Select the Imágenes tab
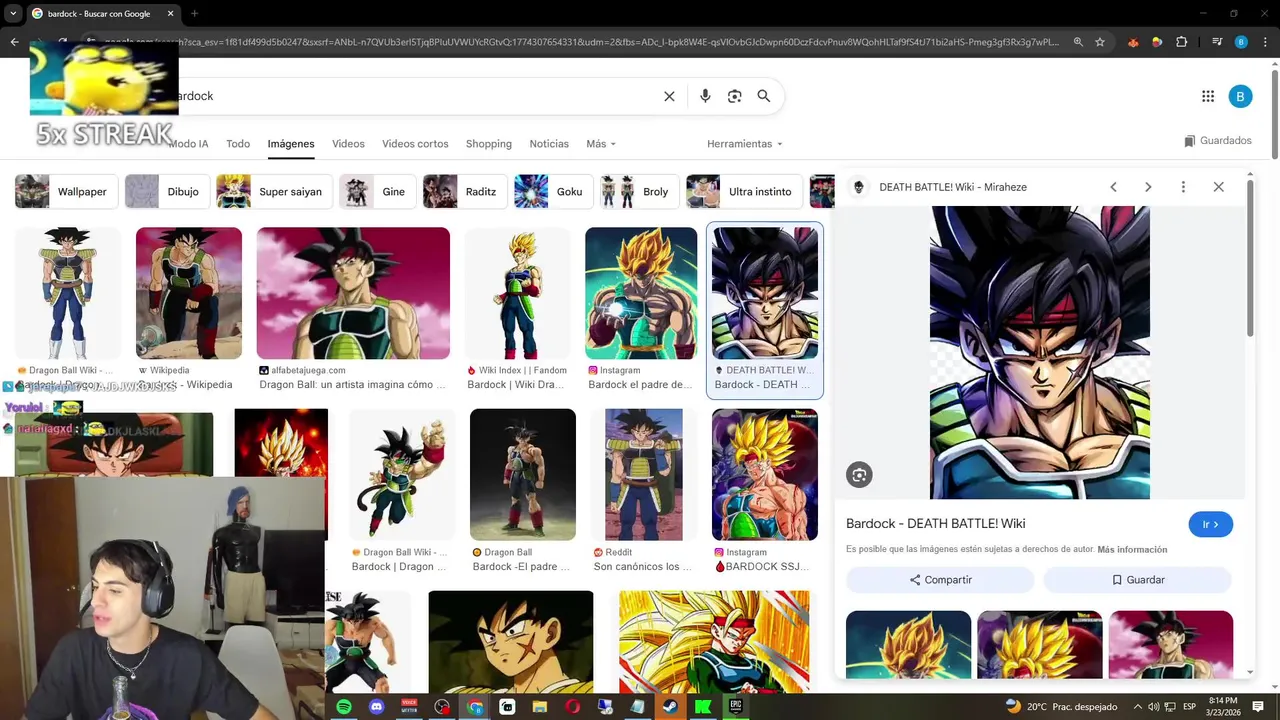The width and height of the screenshot is (1280, 720). click(x=291, y=144)
